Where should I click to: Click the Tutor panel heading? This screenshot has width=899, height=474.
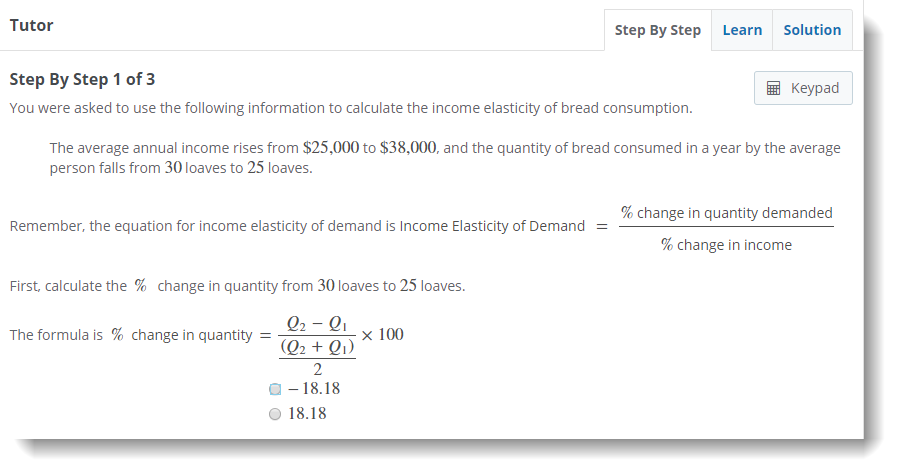click(31, 25)
